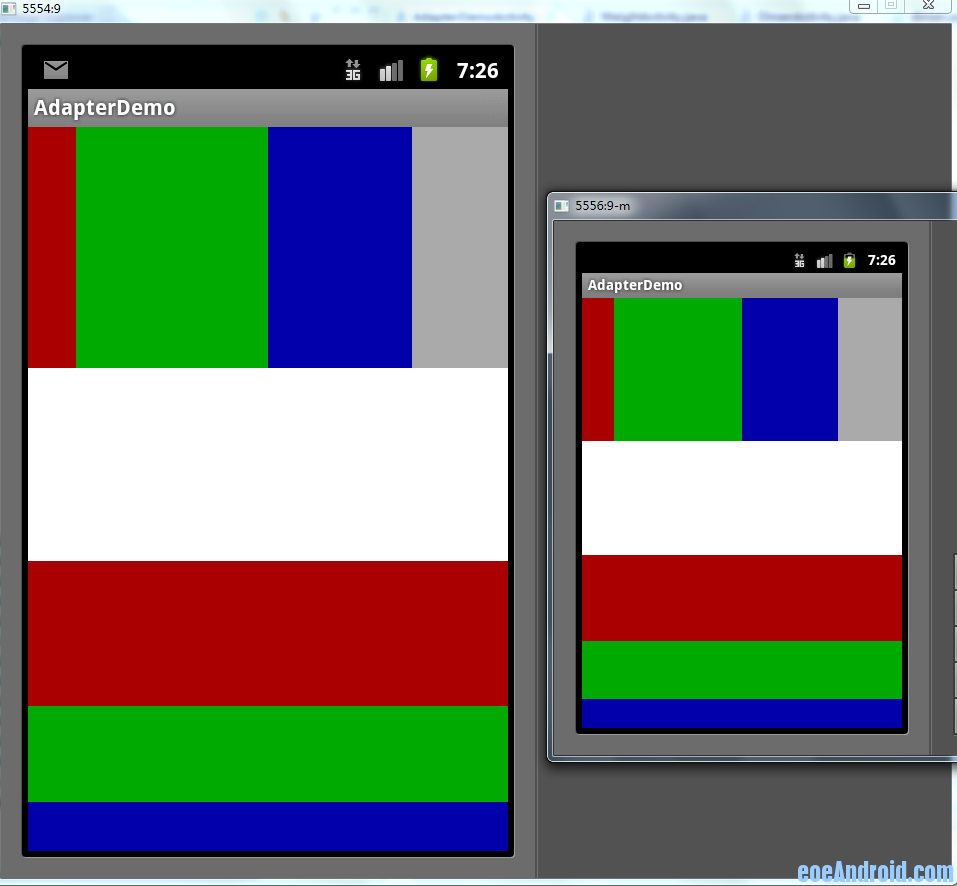Tap the signal bars icon in 5556 emulator

(x=824, y=261)
